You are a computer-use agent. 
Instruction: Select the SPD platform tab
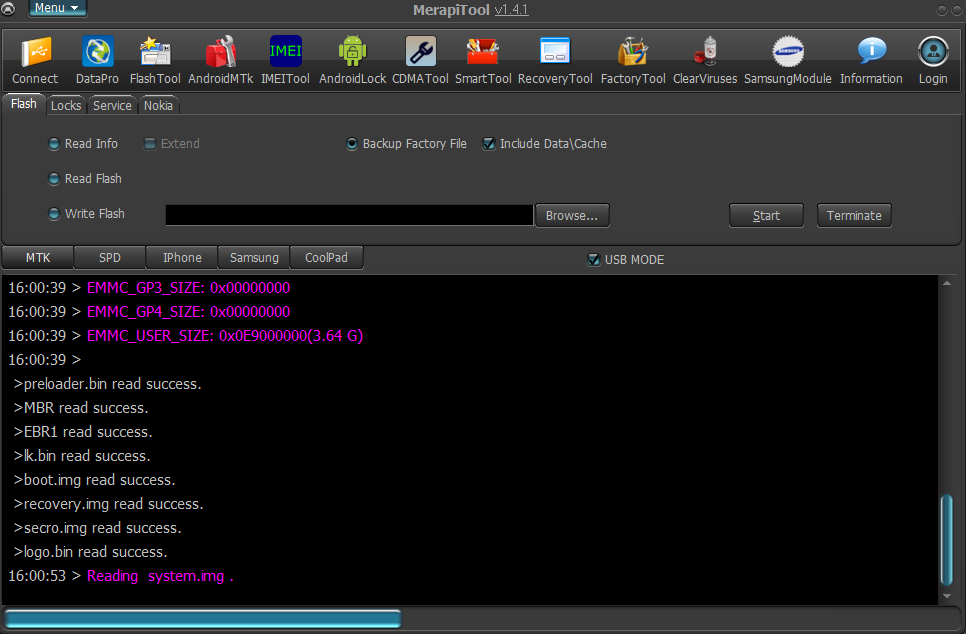[110, 258]
